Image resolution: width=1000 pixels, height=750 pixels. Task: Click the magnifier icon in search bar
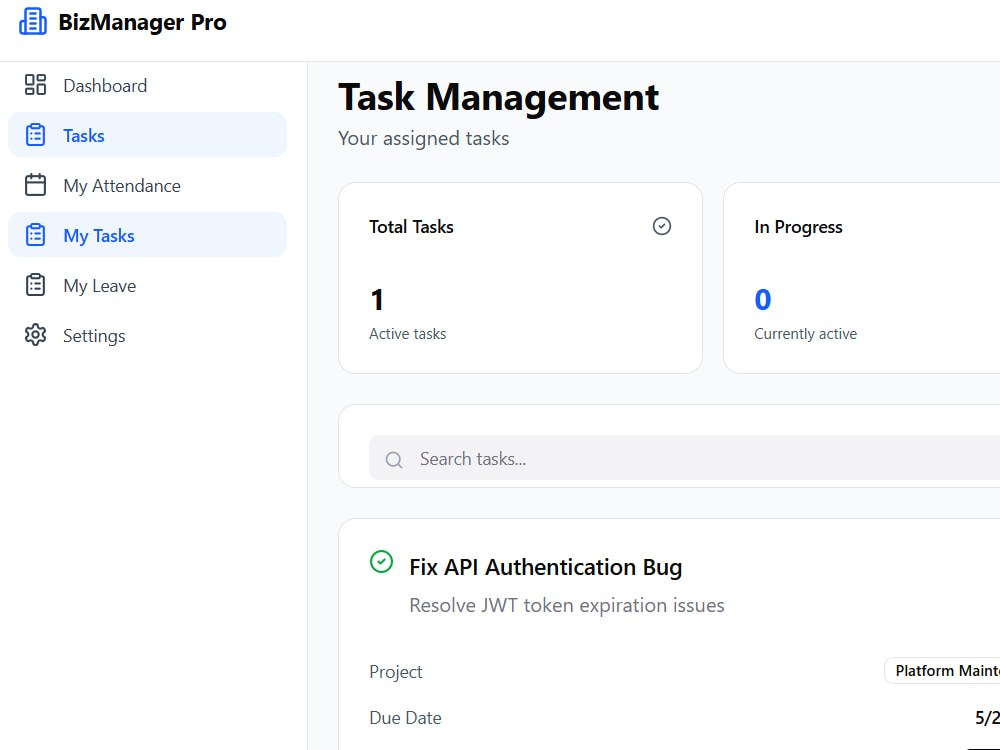click(394, 459)
